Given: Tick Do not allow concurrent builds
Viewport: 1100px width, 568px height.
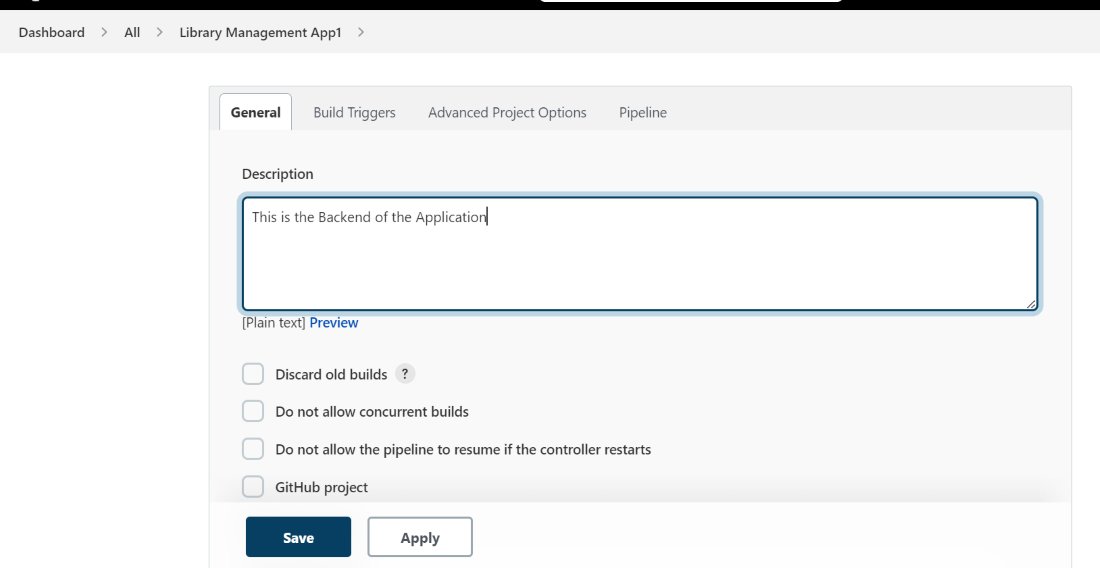Looking at the screenshot, I should tap(253, 411).
